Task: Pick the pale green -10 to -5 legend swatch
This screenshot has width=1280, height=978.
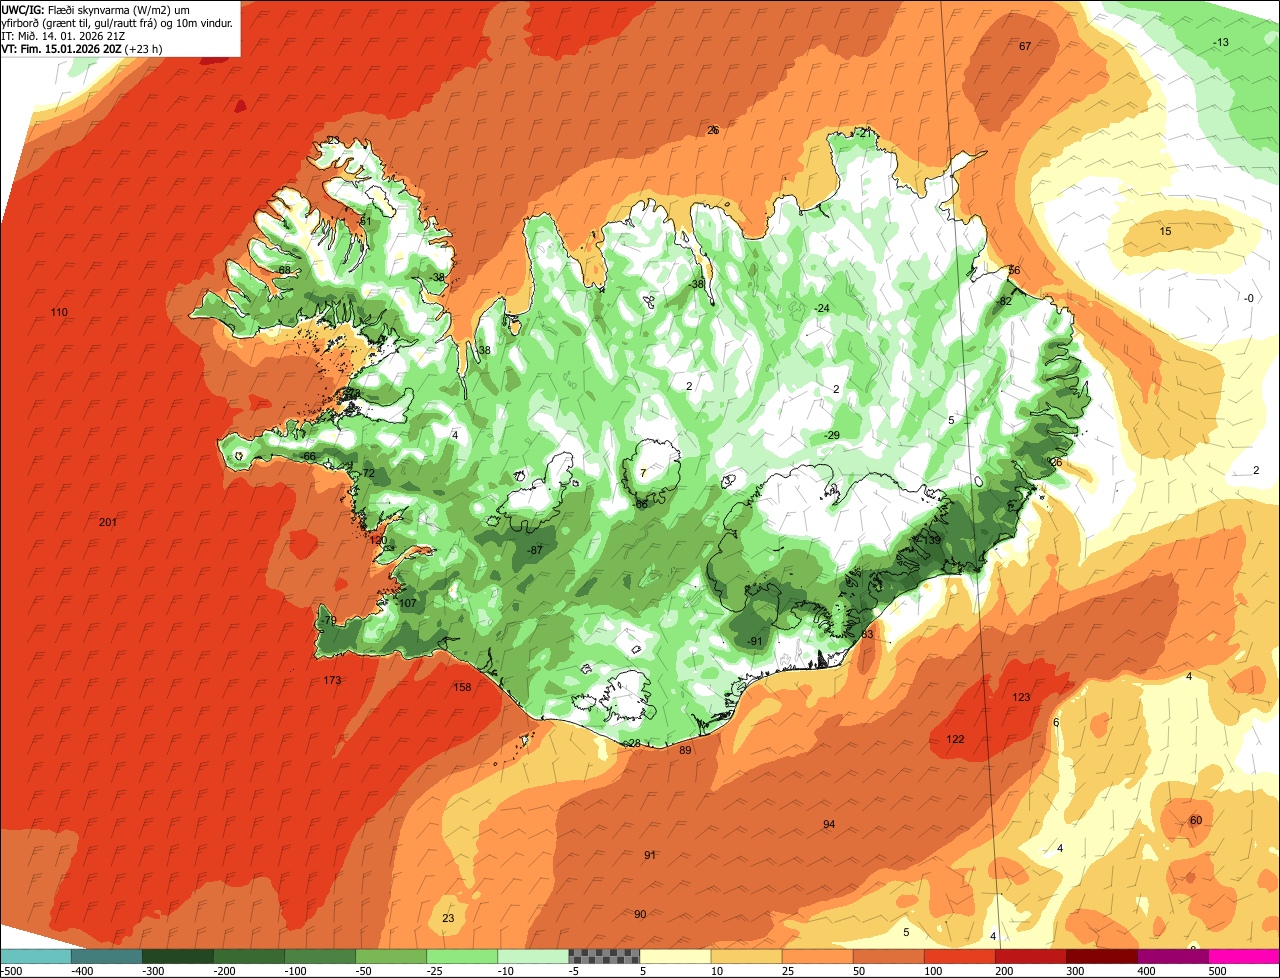Action: pos(533,956)
